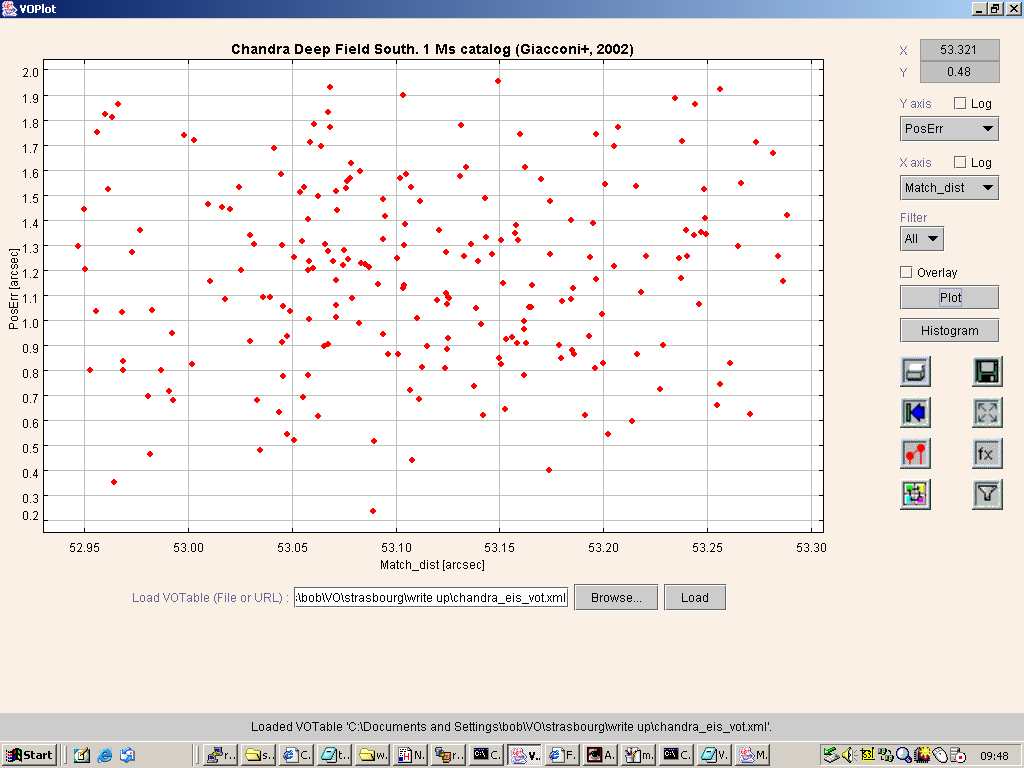Open the X axis Match_dist dropdown
The width and height of the screenshot is (1024, 768).
coord(949,187)
